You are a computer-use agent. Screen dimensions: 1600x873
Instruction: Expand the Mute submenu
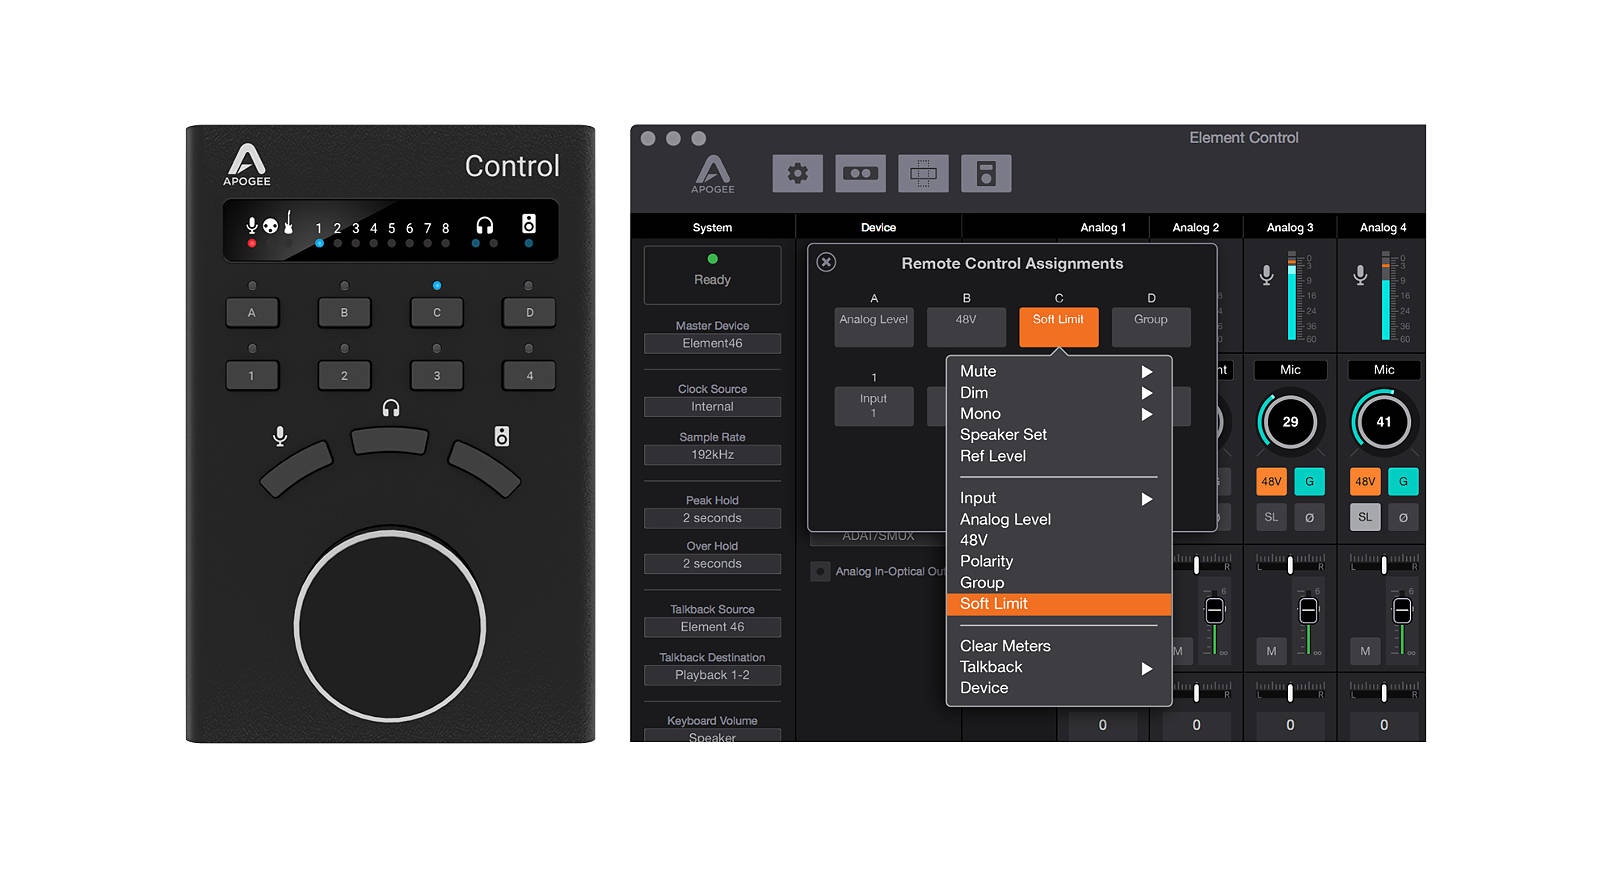click(1058, 371)
